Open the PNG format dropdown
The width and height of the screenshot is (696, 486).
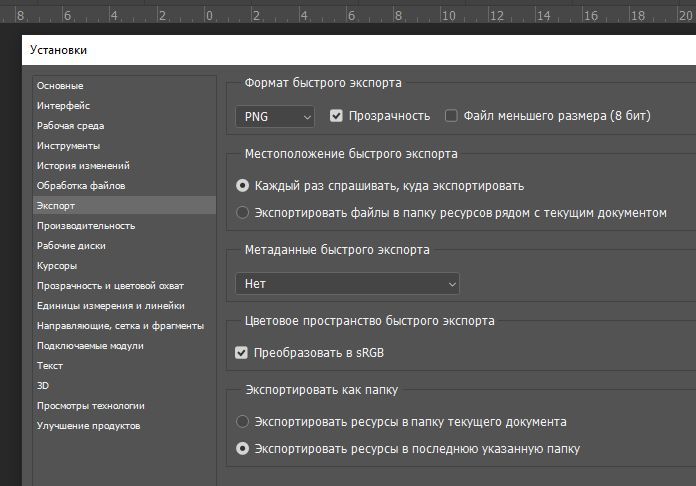click(275, 117)
